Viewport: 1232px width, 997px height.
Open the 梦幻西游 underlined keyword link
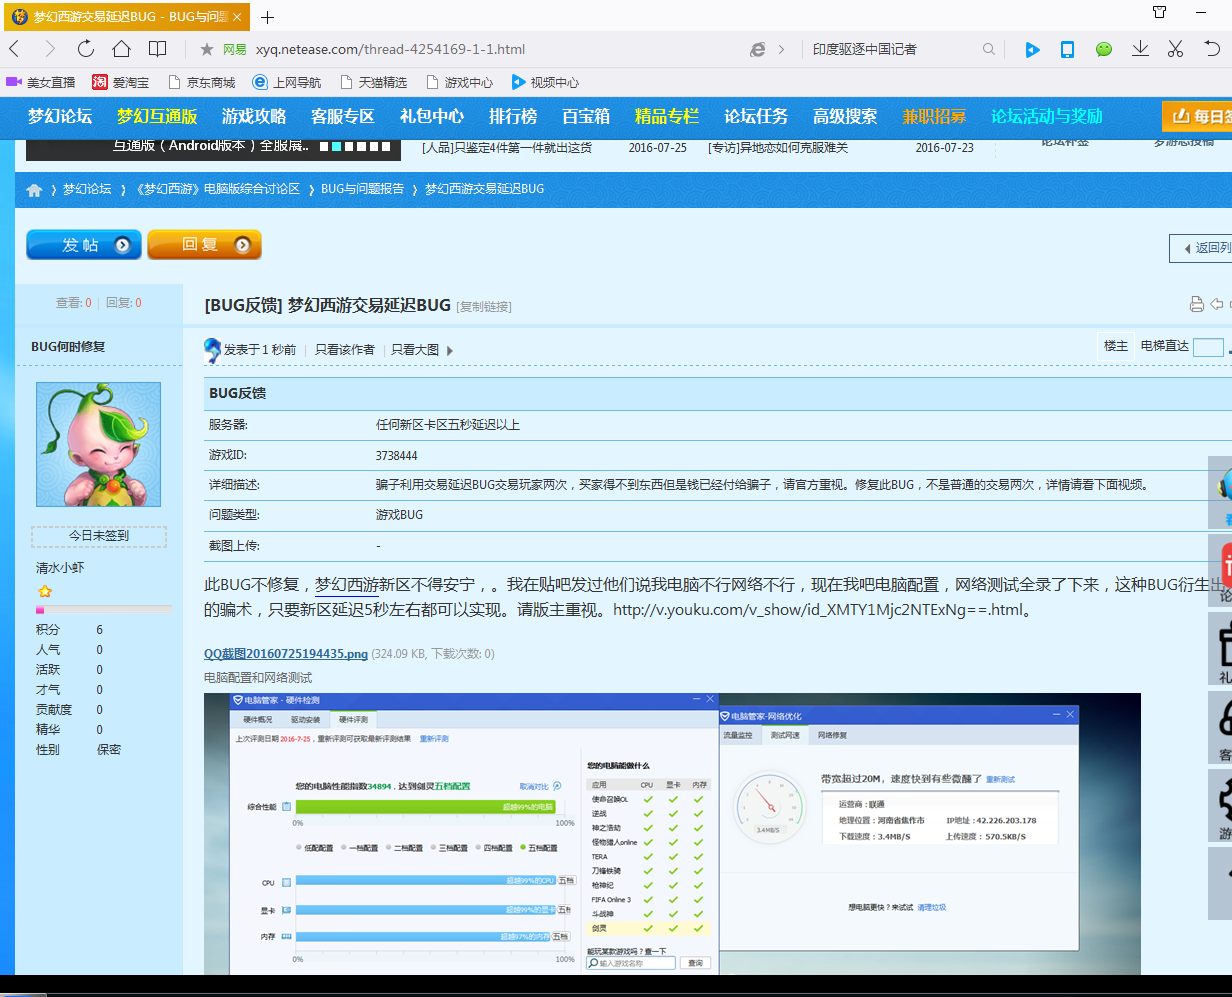pyautogui.click(x=347, y=584)
